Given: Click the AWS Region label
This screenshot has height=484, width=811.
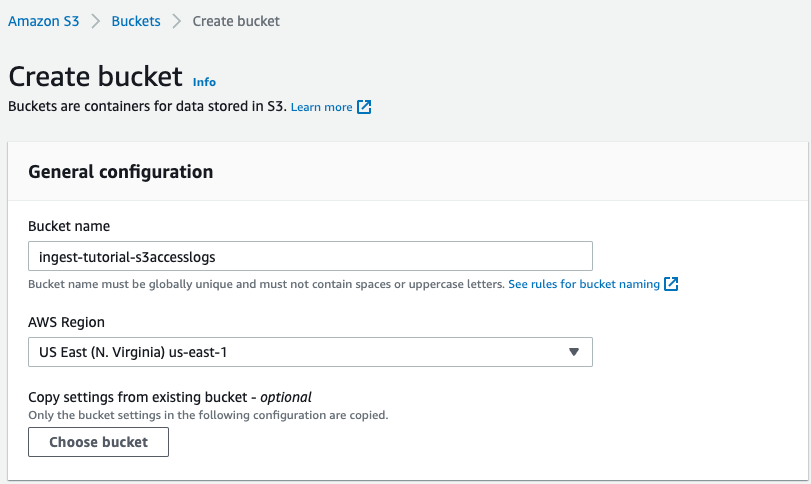Looking at the screenshot, I should pos(66,322).
